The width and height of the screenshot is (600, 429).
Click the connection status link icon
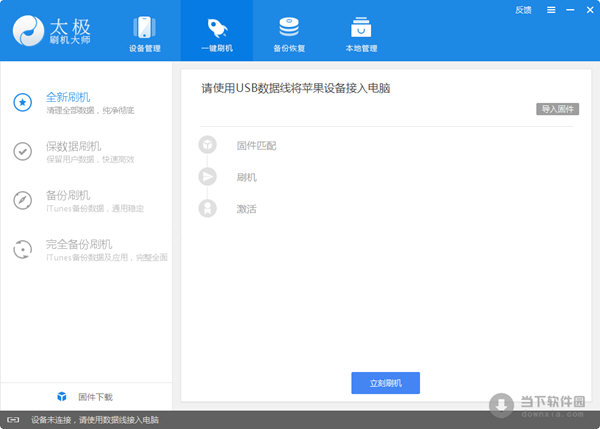pyautogui.click(x=13, y=420)
